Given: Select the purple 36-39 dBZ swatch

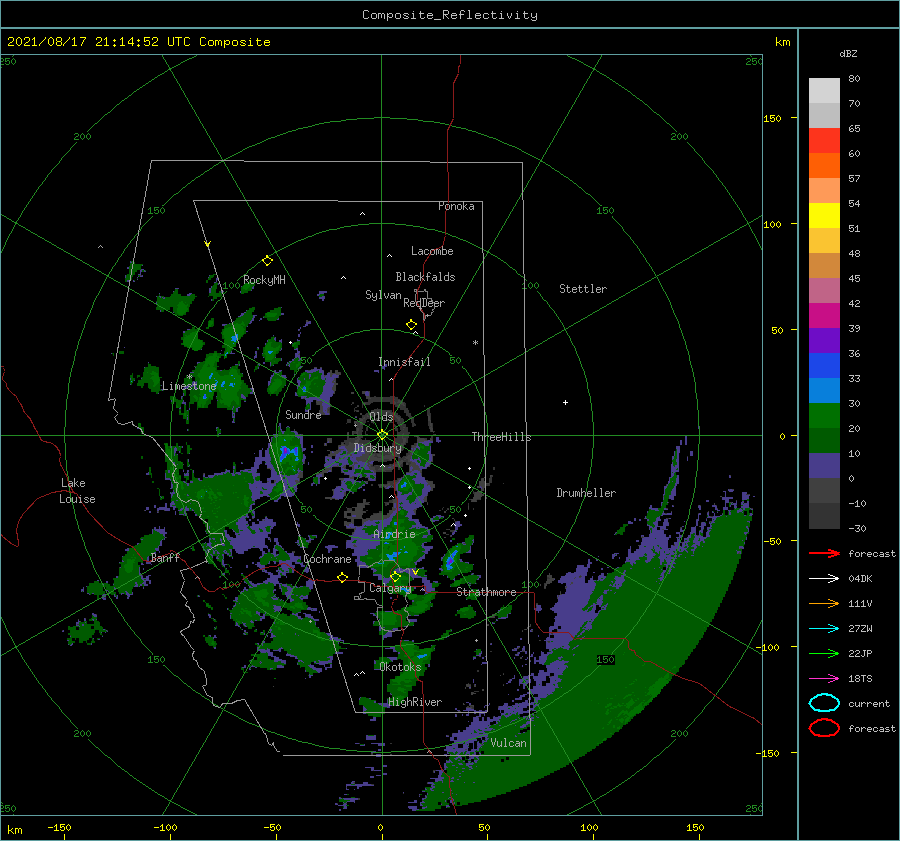Looking at the screenshot, I should [824, 340].
